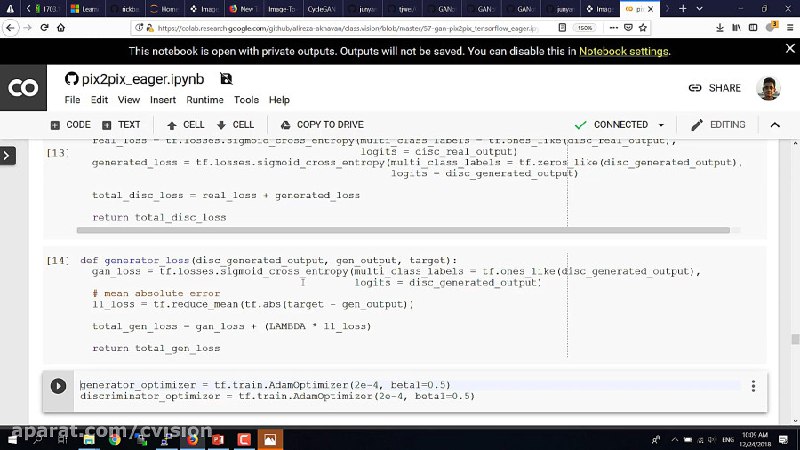This screenshot has height=450, width=800.
Task: Click the horizontal scrollbar in cell 13
Action: 403,230
